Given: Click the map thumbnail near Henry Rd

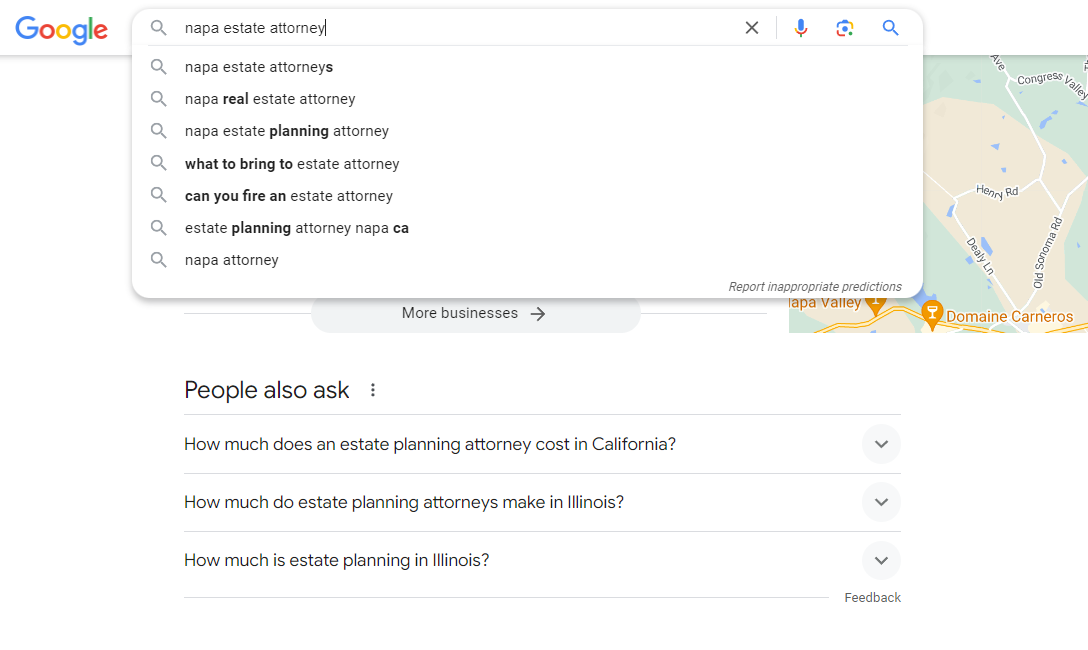Looking at the screenshot, I should coord(996,191).
